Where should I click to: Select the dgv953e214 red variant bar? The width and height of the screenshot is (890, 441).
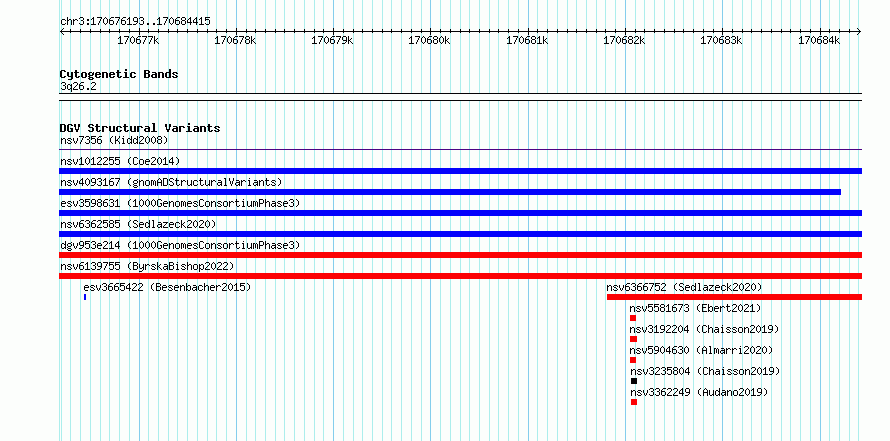pos(460,255)
